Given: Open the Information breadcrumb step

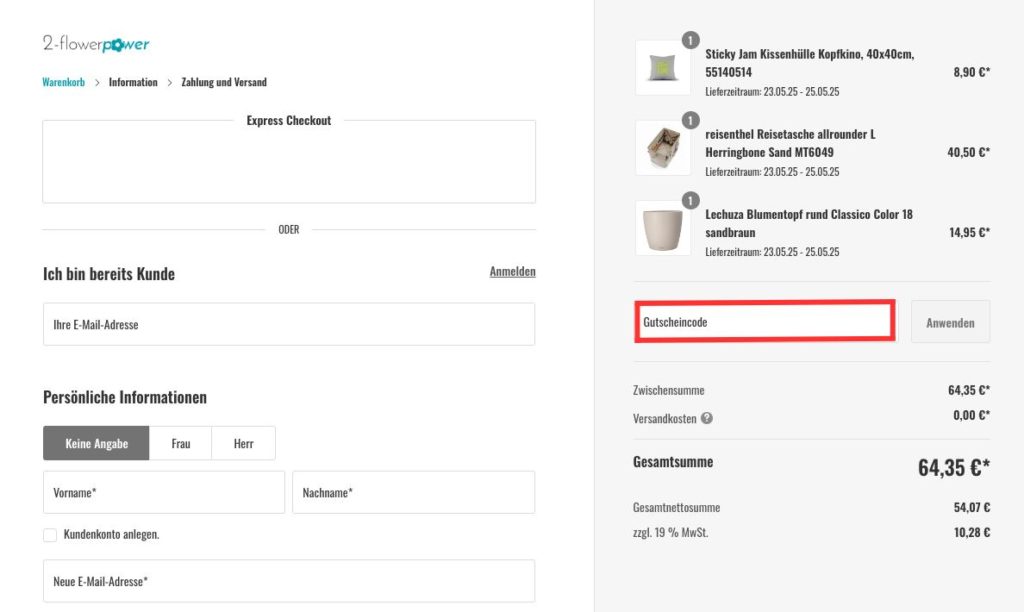Looking at the screenshot, I should point(133,82).
